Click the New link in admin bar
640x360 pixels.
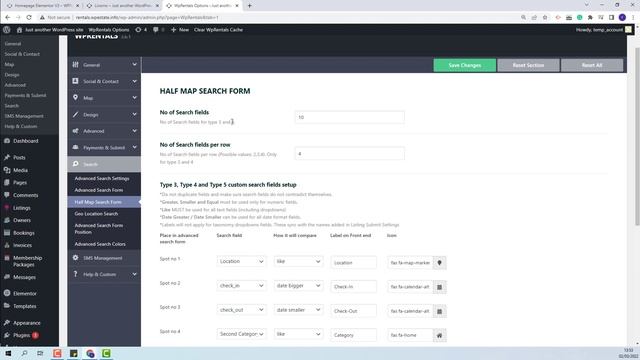click(x=180, y=29)
